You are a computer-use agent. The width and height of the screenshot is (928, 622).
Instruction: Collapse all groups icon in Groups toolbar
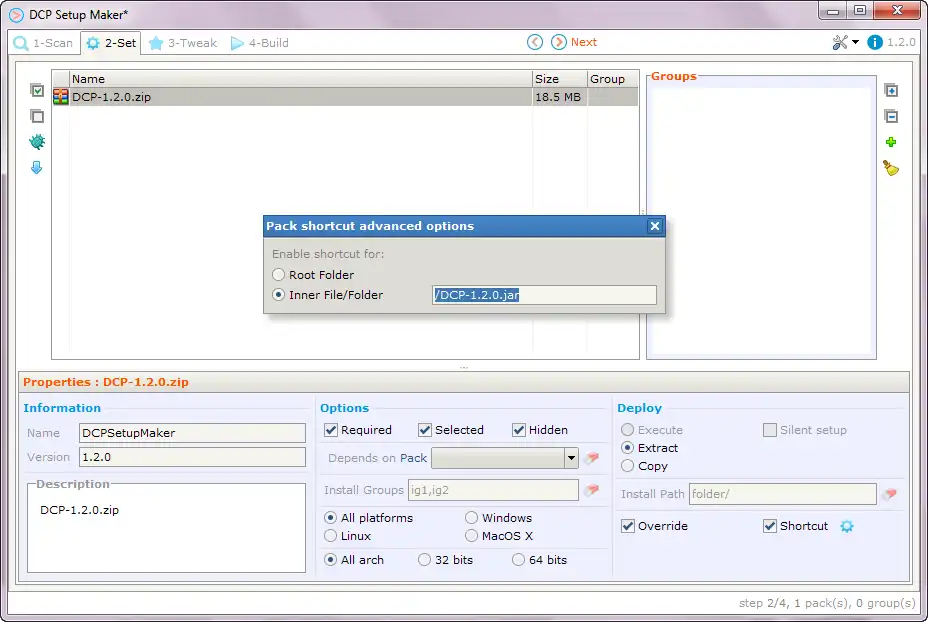(891, 117)
